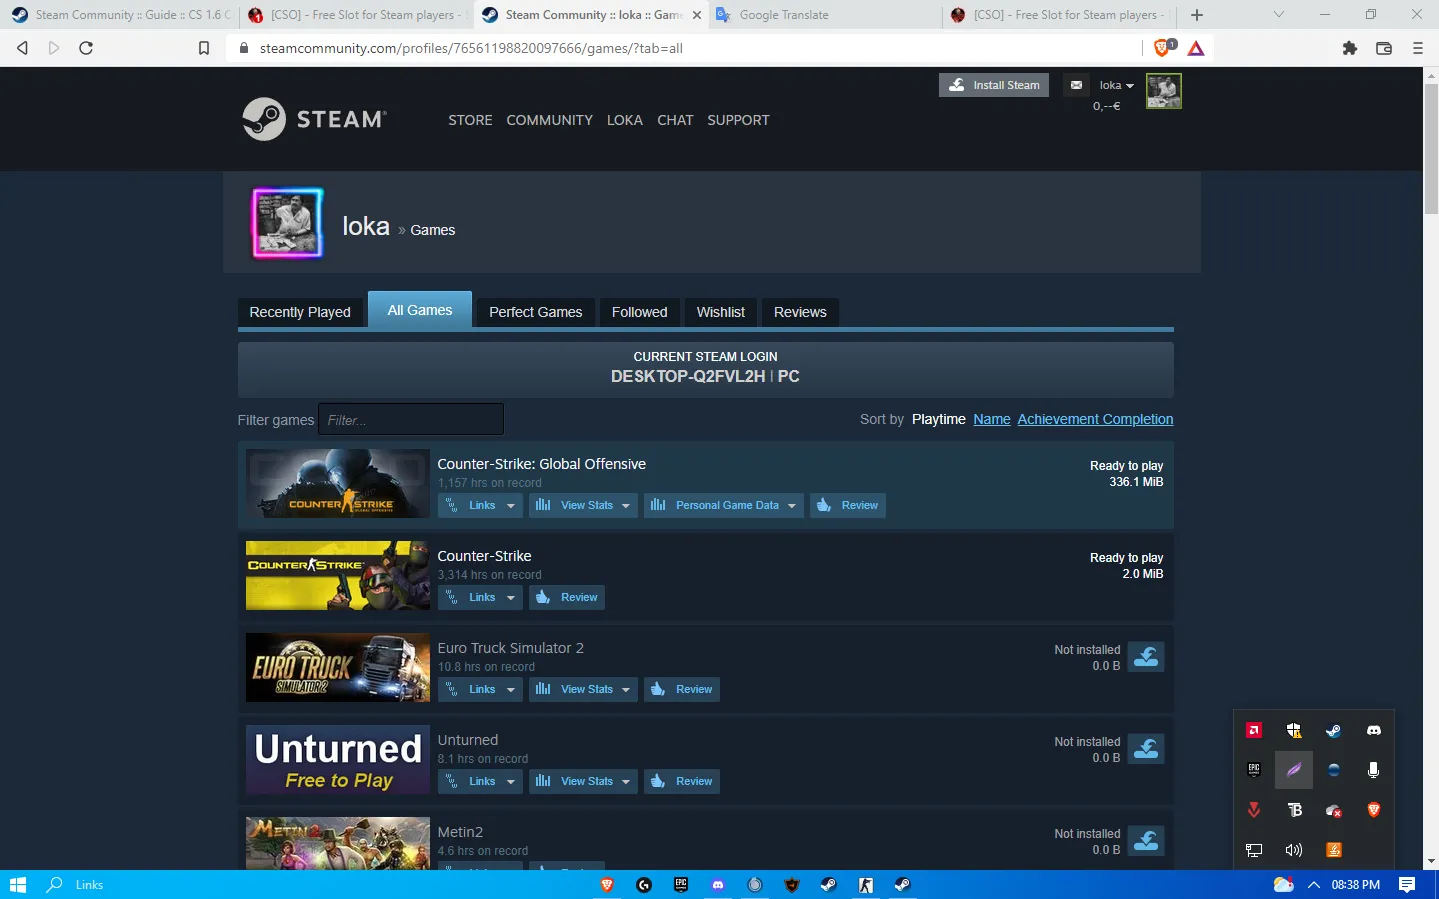
Task: Collapse the hidden tray icons chevron
Action: tap(1314, 885)
